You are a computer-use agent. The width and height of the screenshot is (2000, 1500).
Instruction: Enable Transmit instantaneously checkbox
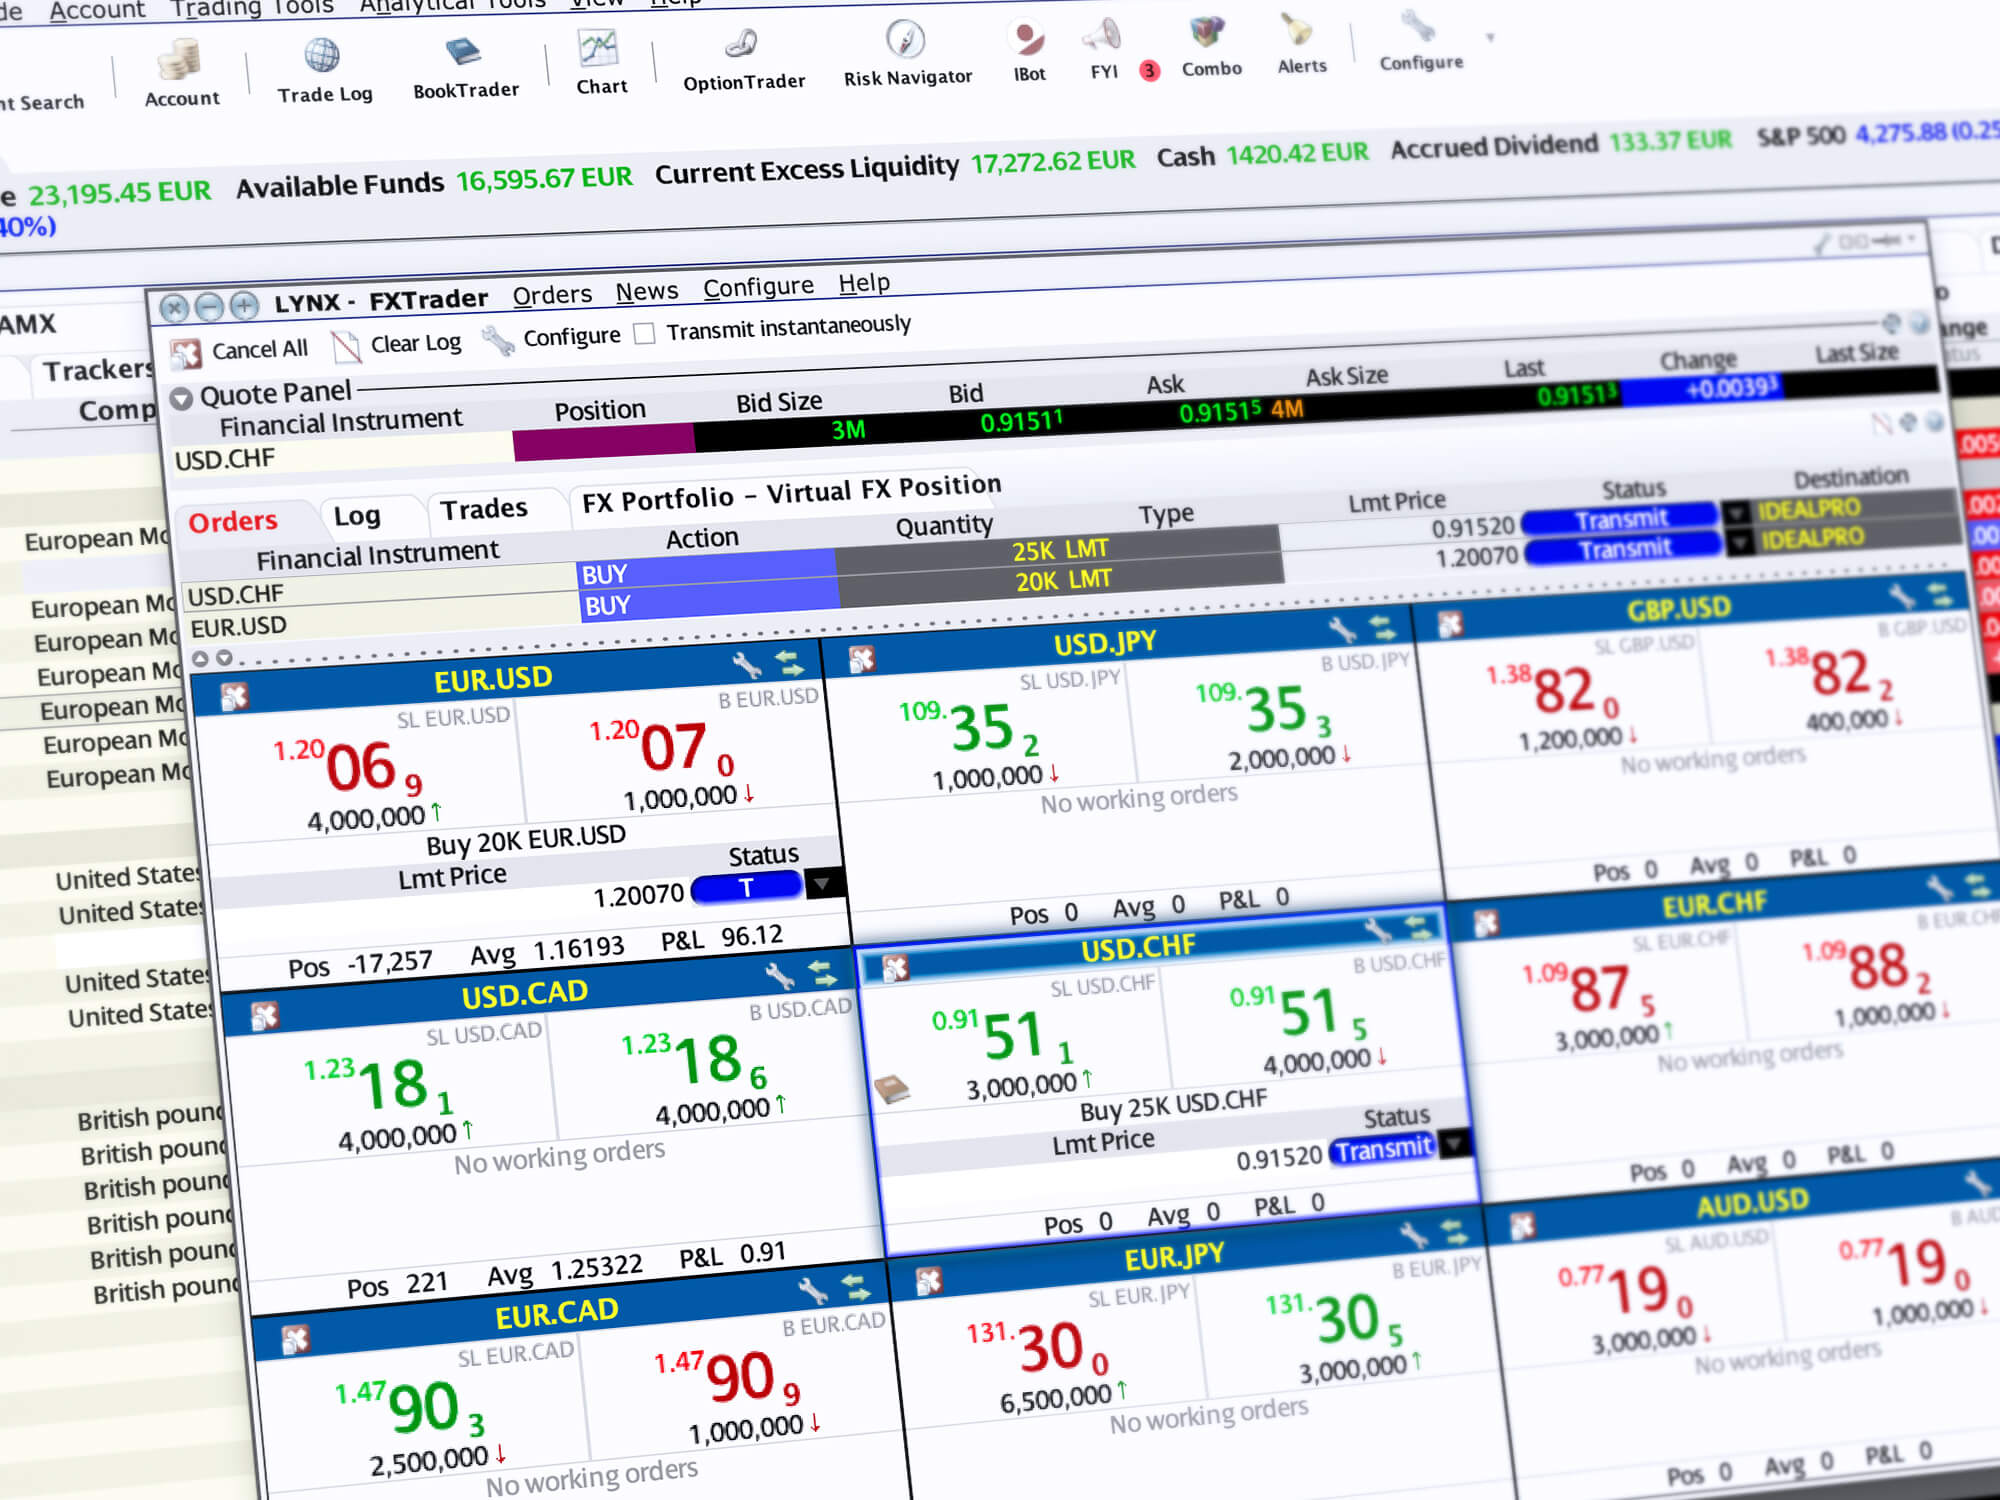point(645,333)
